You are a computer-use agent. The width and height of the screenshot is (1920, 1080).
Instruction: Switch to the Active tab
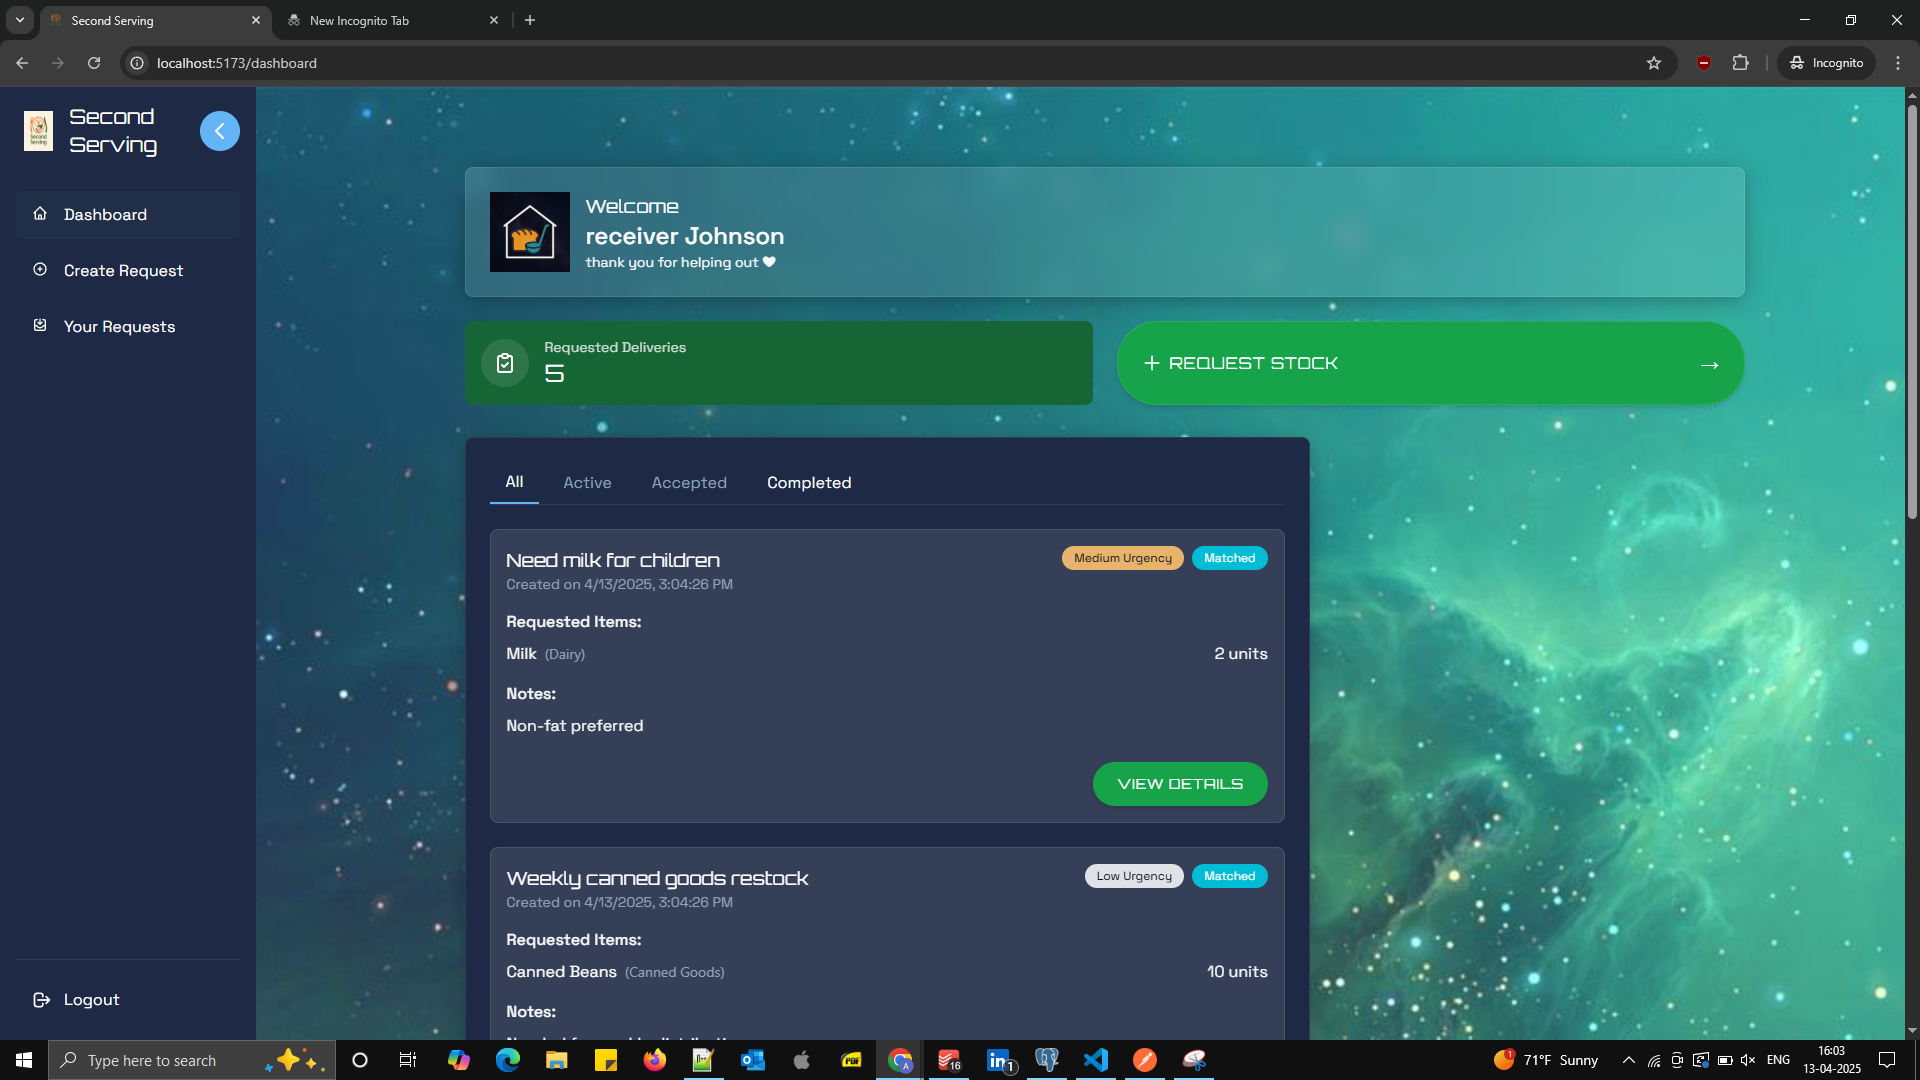(x=587, y=482)
